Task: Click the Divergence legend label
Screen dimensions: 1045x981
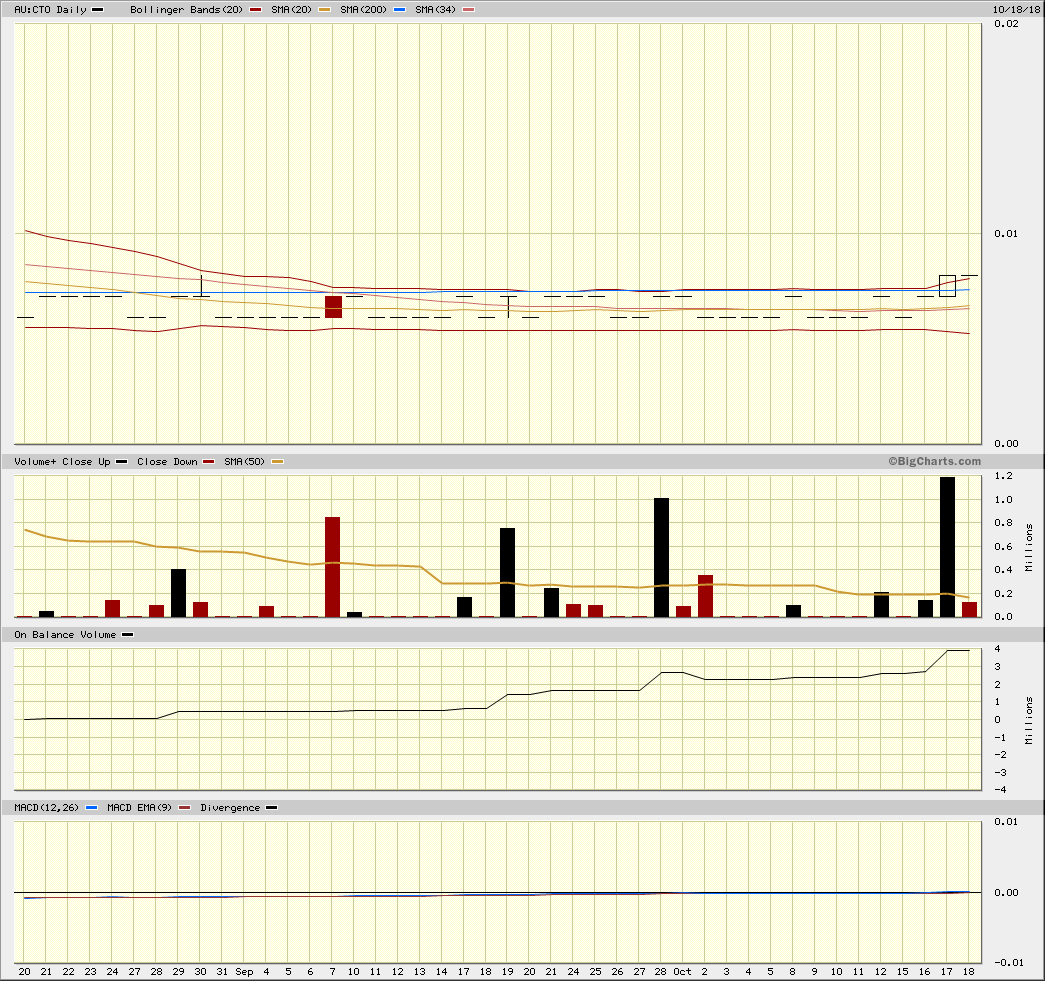Action: point(230,808)
